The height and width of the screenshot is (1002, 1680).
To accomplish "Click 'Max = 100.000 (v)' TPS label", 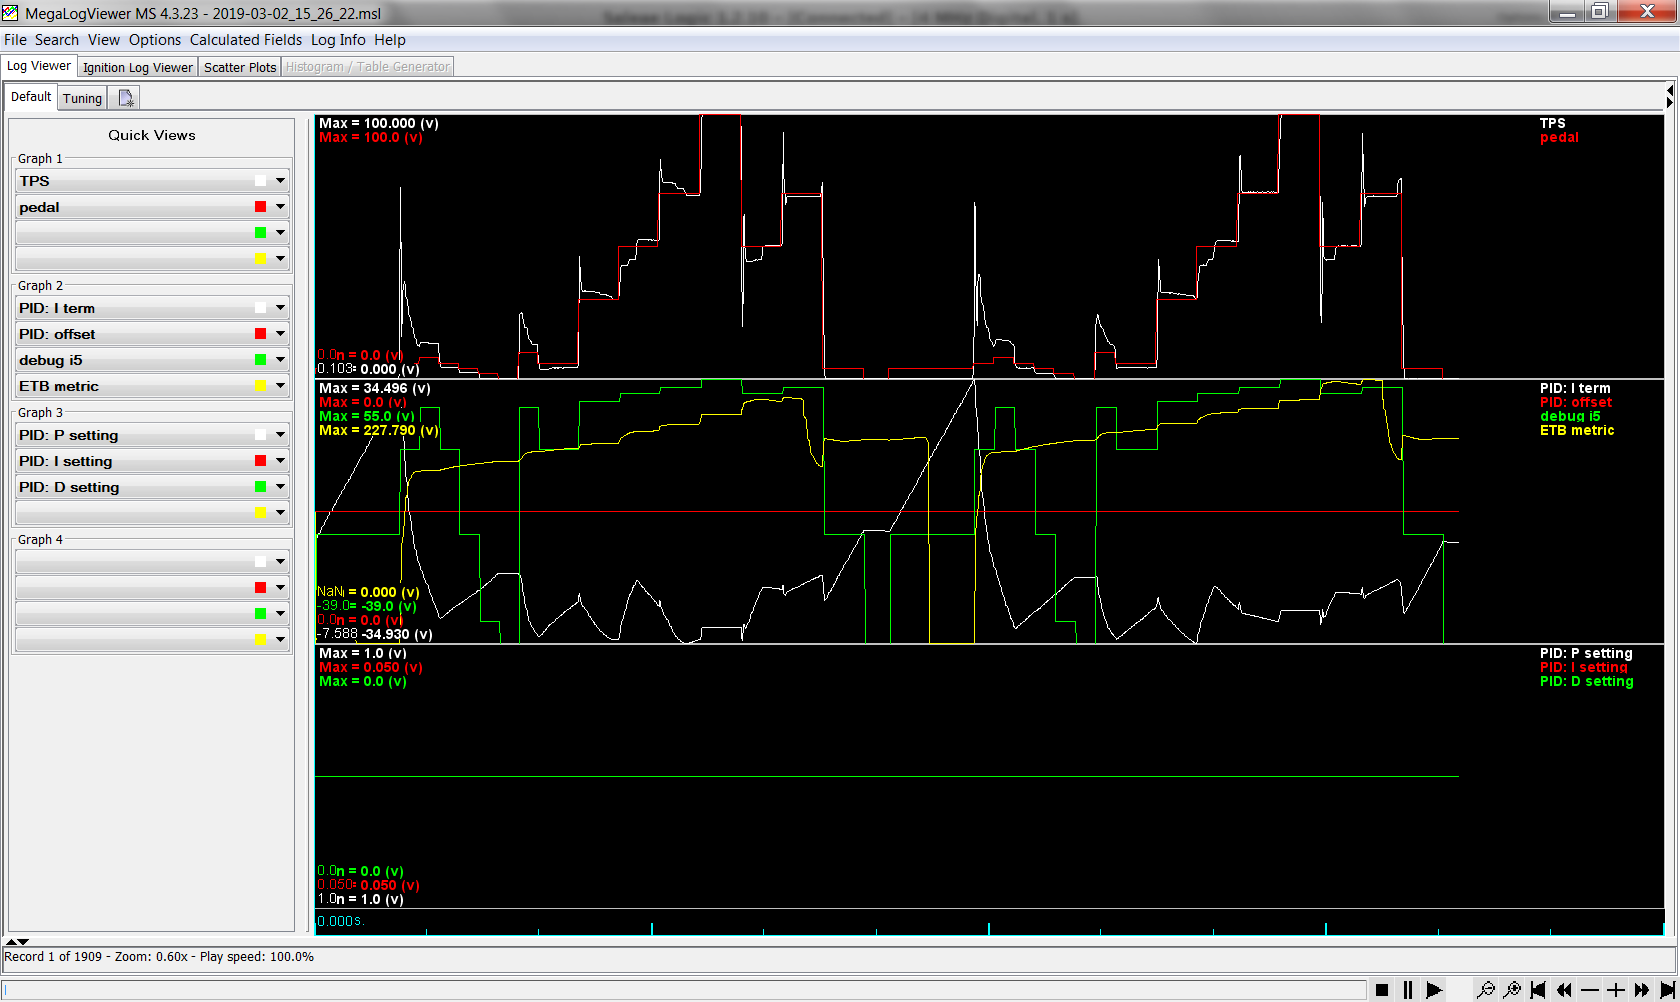I will tap(379, 123).
